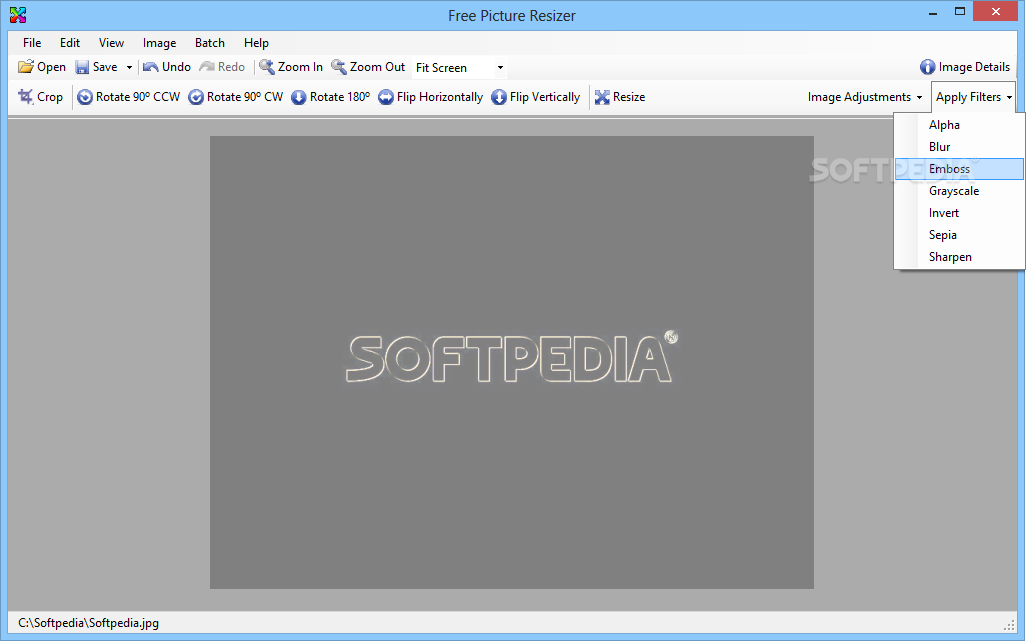Click the Rotate 90° CCW icon
This screenshot has width=1026, height=641.
[x=85, y=97]
